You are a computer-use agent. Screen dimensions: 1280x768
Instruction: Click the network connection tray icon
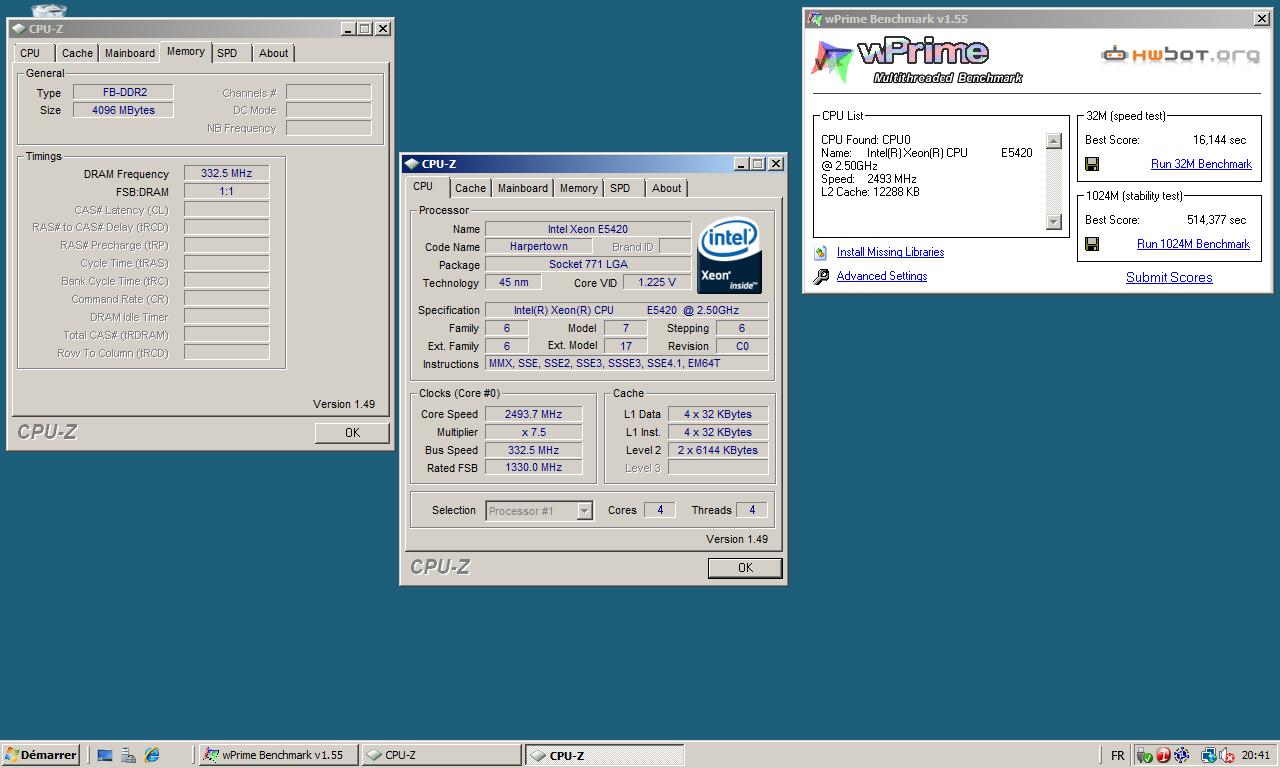(x=1209, y=756)
